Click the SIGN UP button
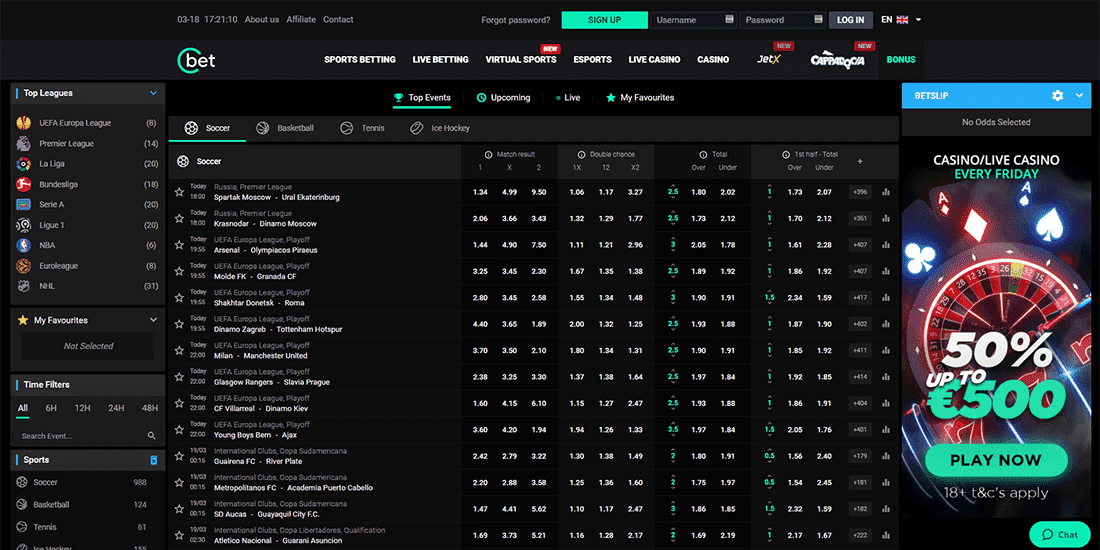The height and width of the screenshot is (550, 1100). click(x=604, y=20)
